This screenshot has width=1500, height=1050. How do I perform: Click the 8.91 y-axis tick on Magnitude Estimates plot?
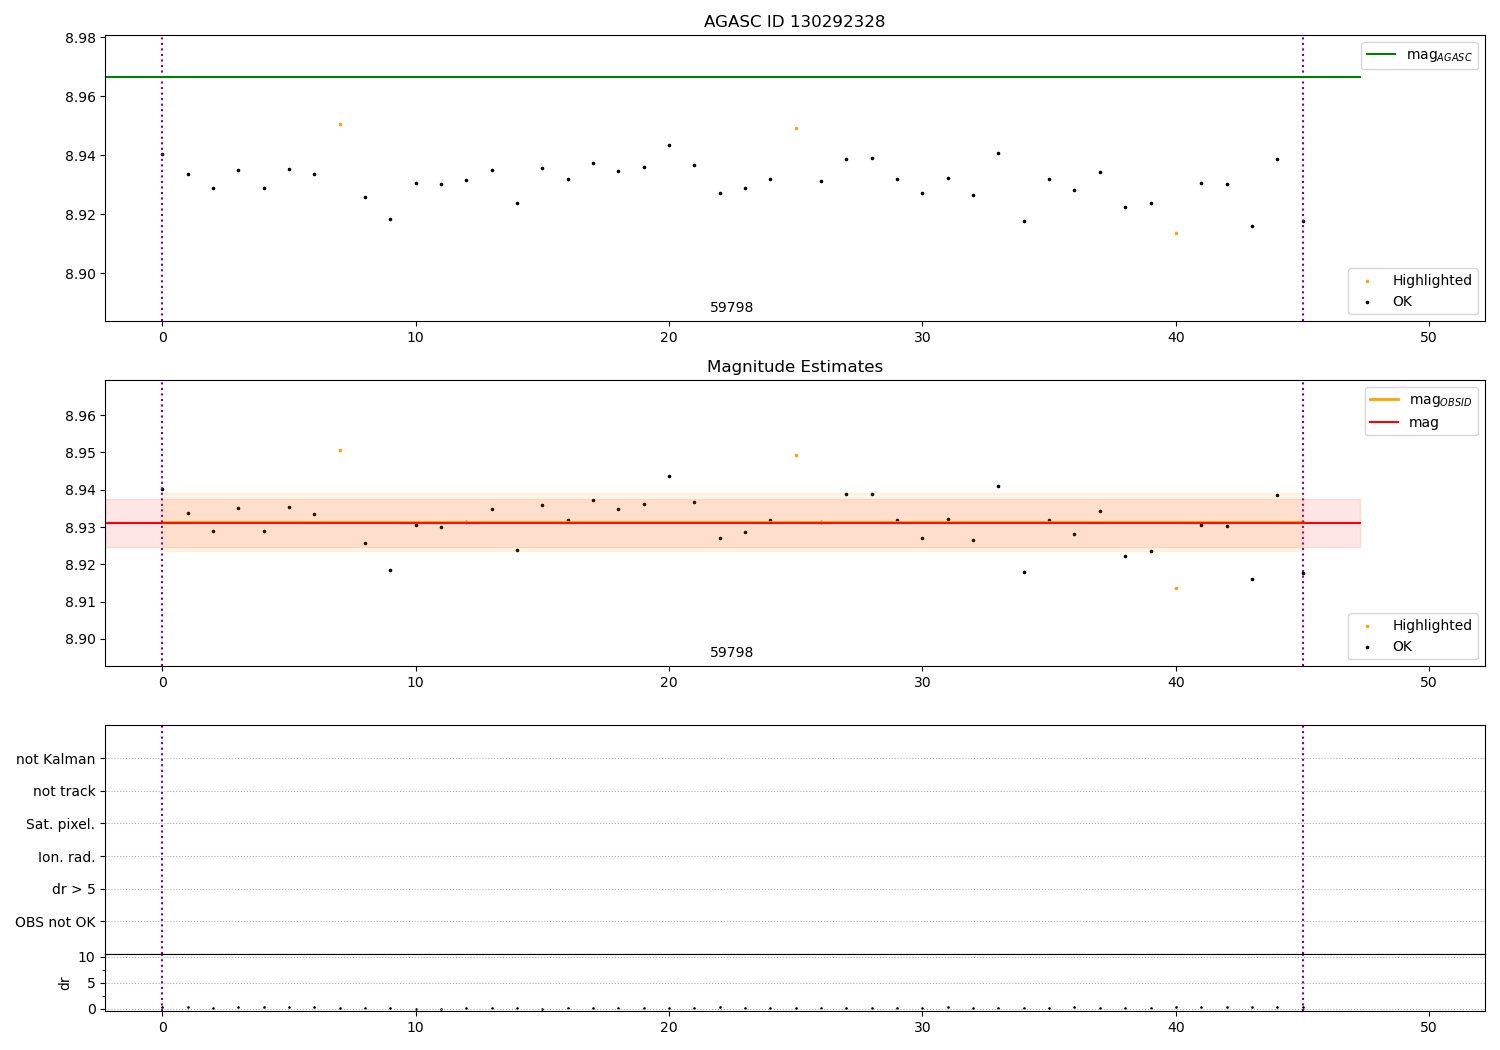pyautogui.click(x=80, y=602)
